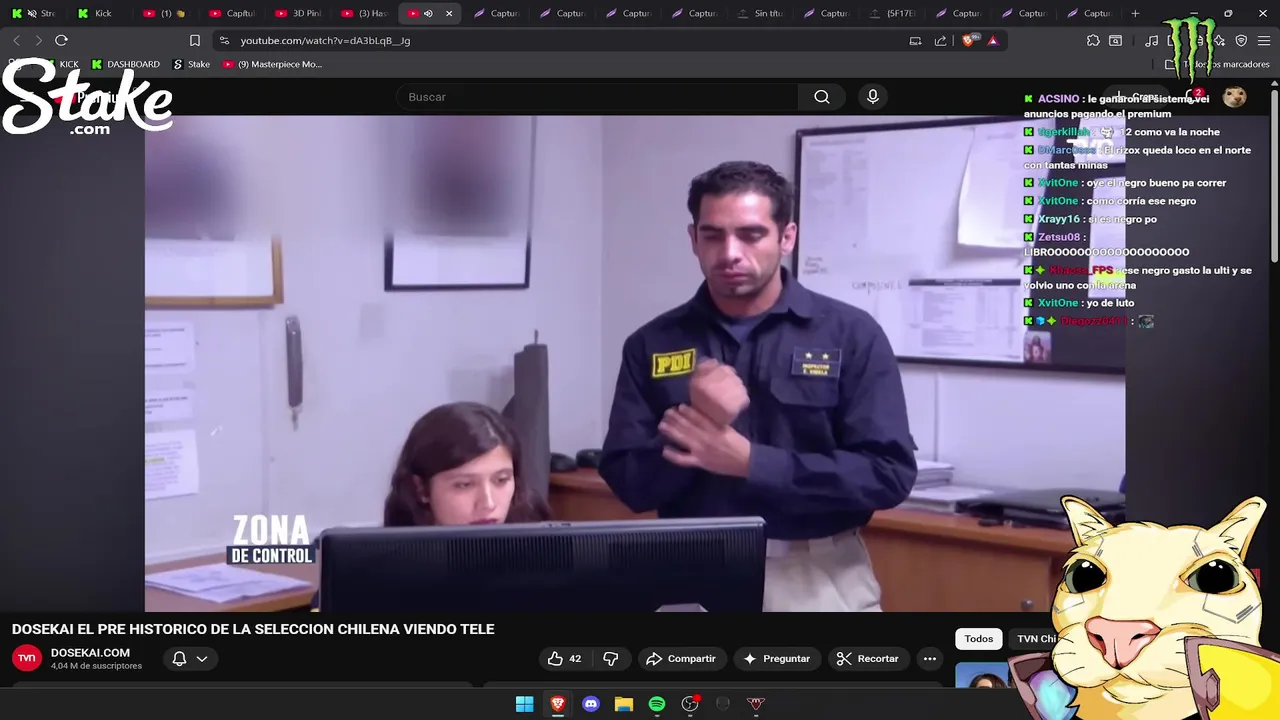Reload the YouTube page
Image resolution: width=1280 pixels, height=720 pixels.
pyautogui.click(x=61, y=41)
